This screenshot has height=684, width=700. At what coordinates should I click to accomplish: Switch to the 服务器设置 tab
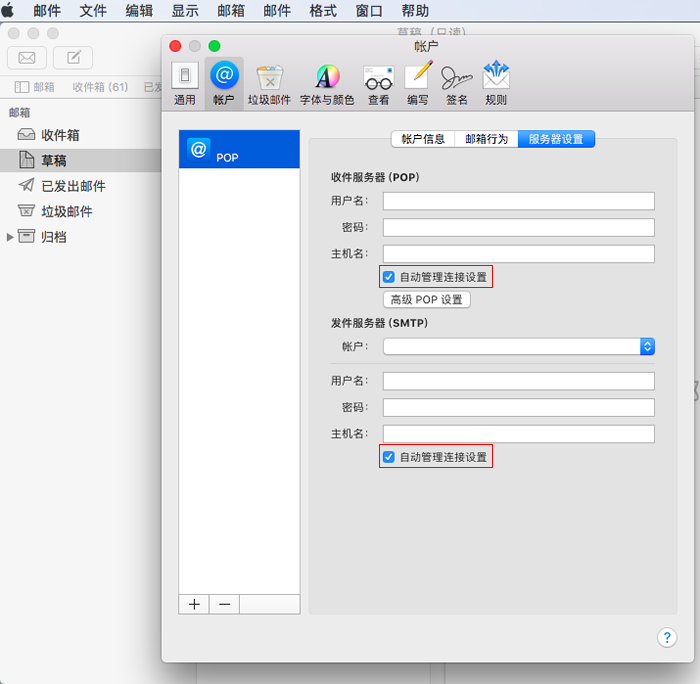click(x=556, y=139)
